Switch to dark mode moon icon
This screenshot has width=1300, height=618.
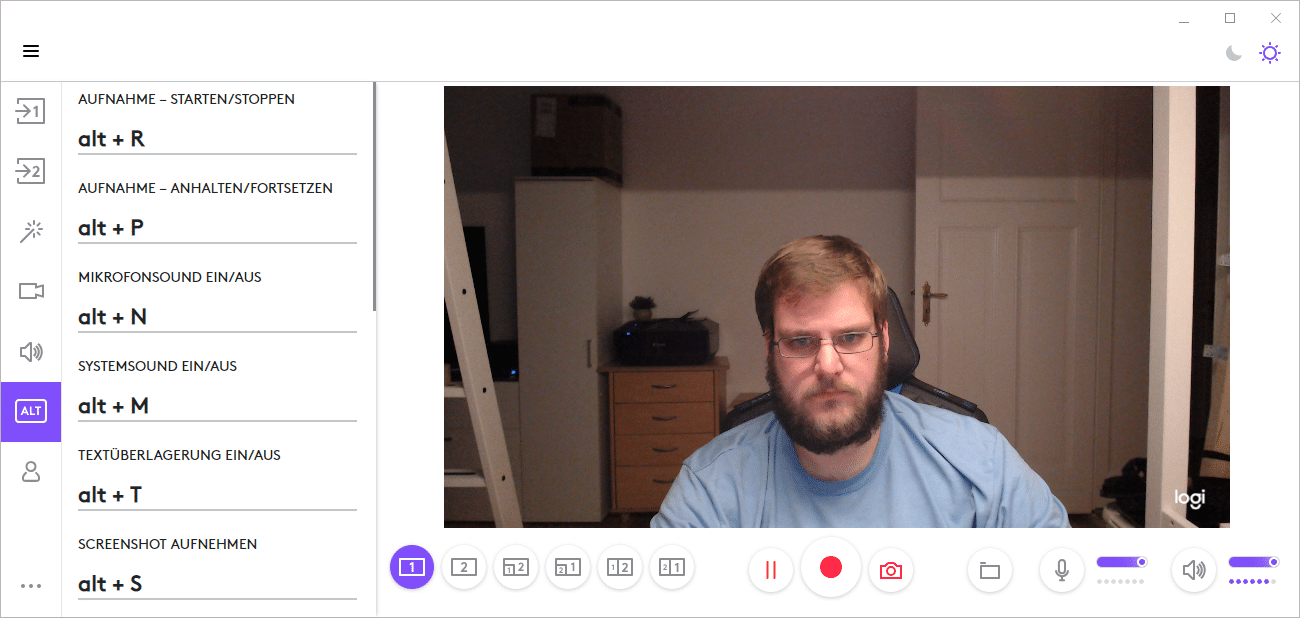[1234, 53]
